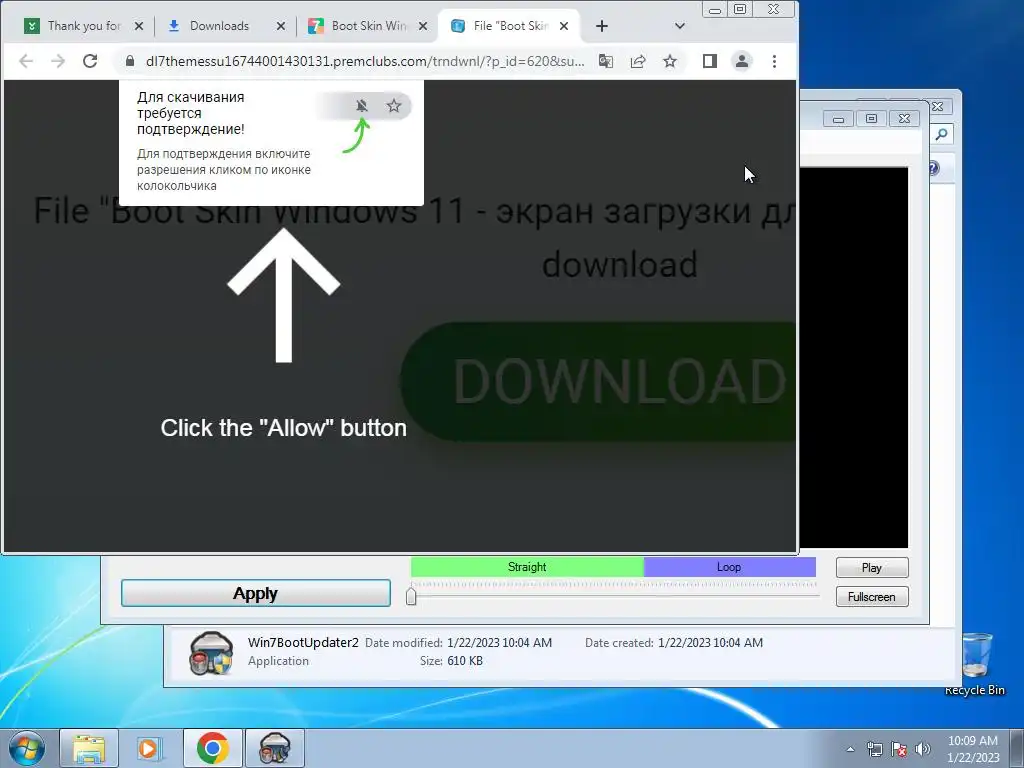Focus the address bar with premclubs.com URL
Screen dimensions: 1024x768
[365, 61]
